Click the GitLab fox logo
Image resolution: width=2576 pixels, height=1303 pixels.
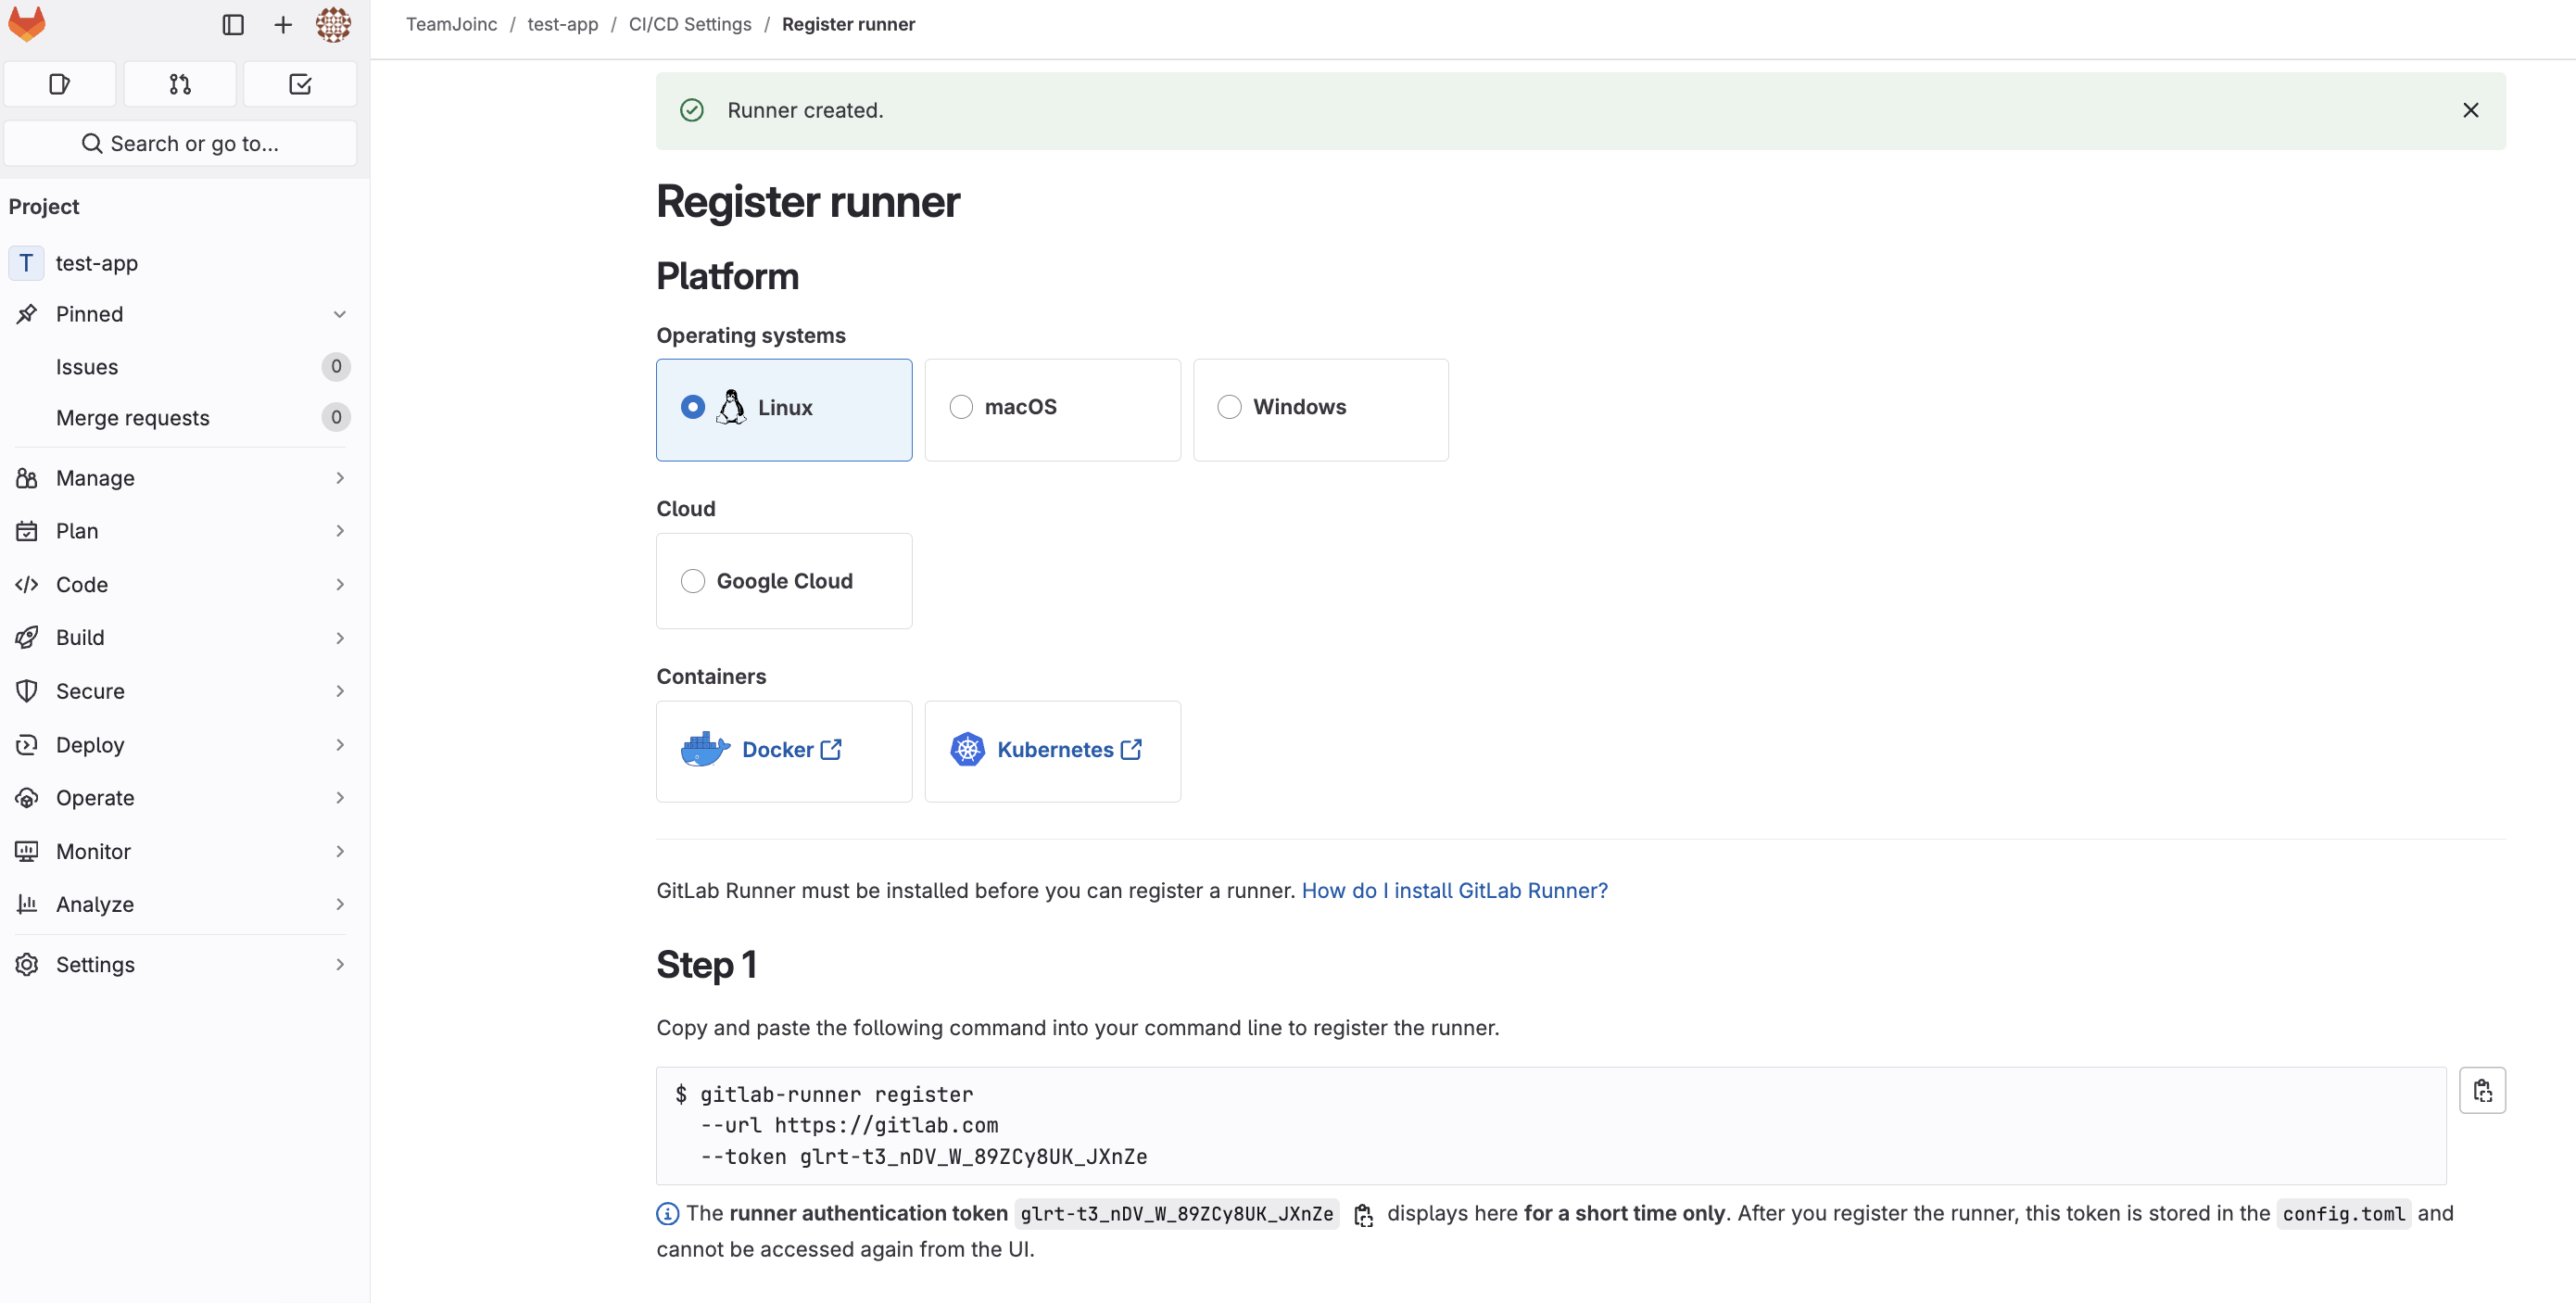click(x=27, y=24)
